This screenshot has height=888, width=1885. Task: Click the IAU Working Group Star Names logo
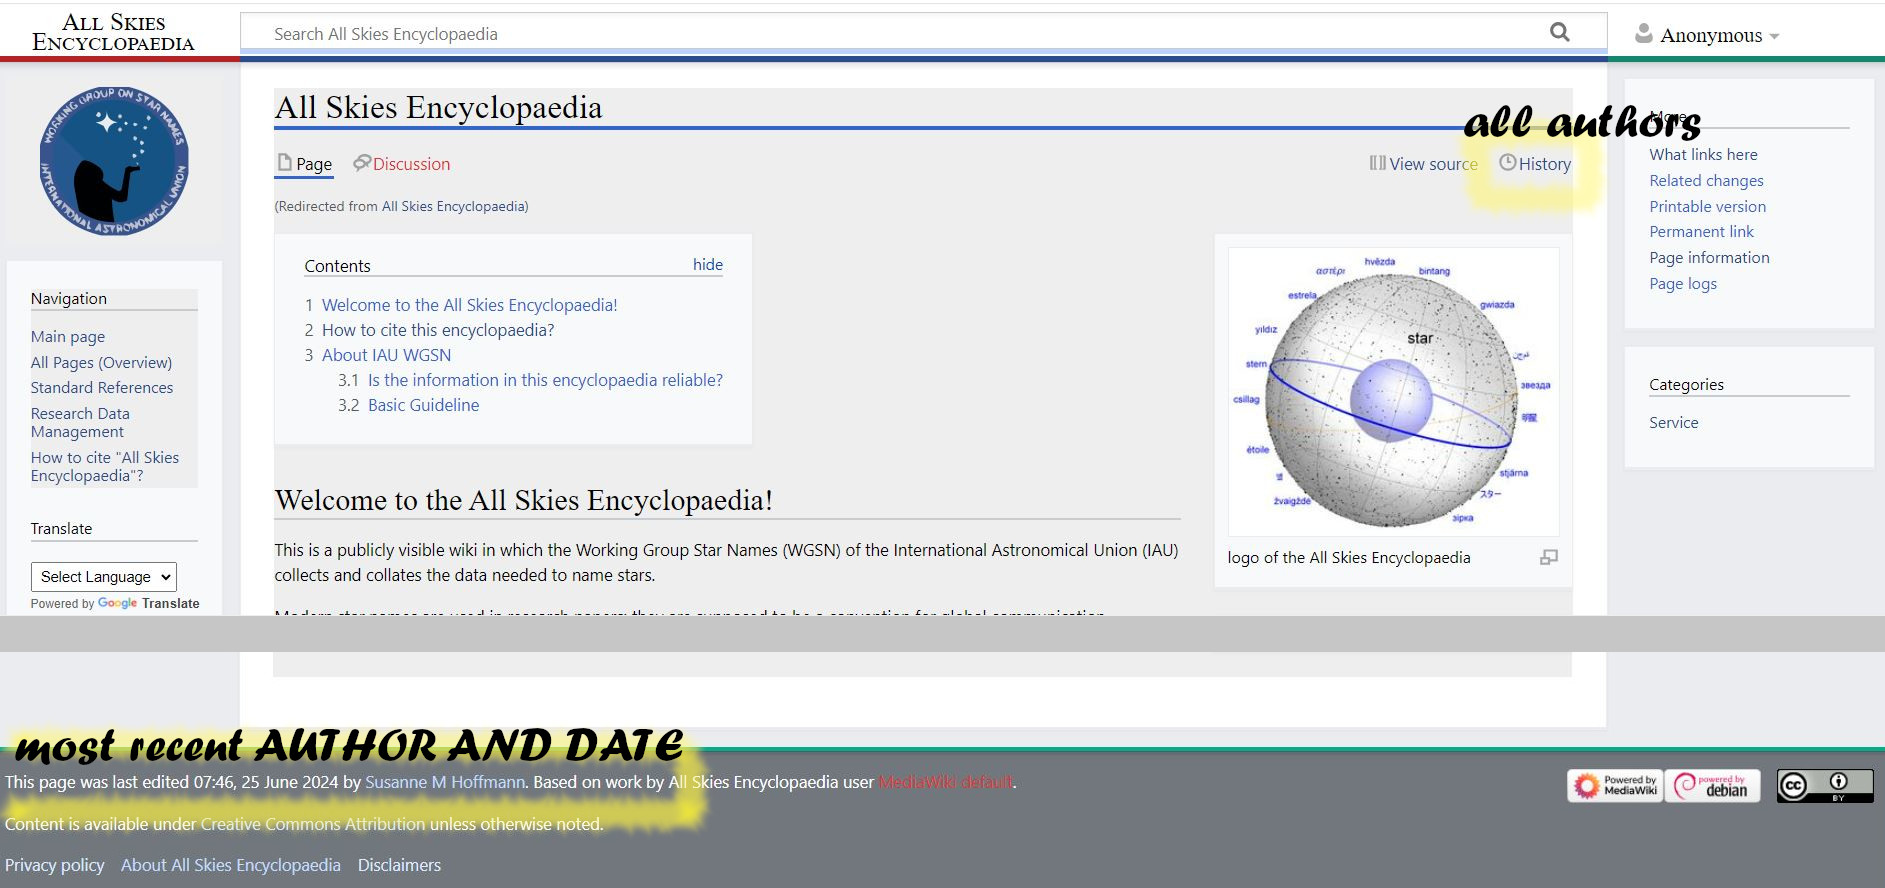point(114,161)
